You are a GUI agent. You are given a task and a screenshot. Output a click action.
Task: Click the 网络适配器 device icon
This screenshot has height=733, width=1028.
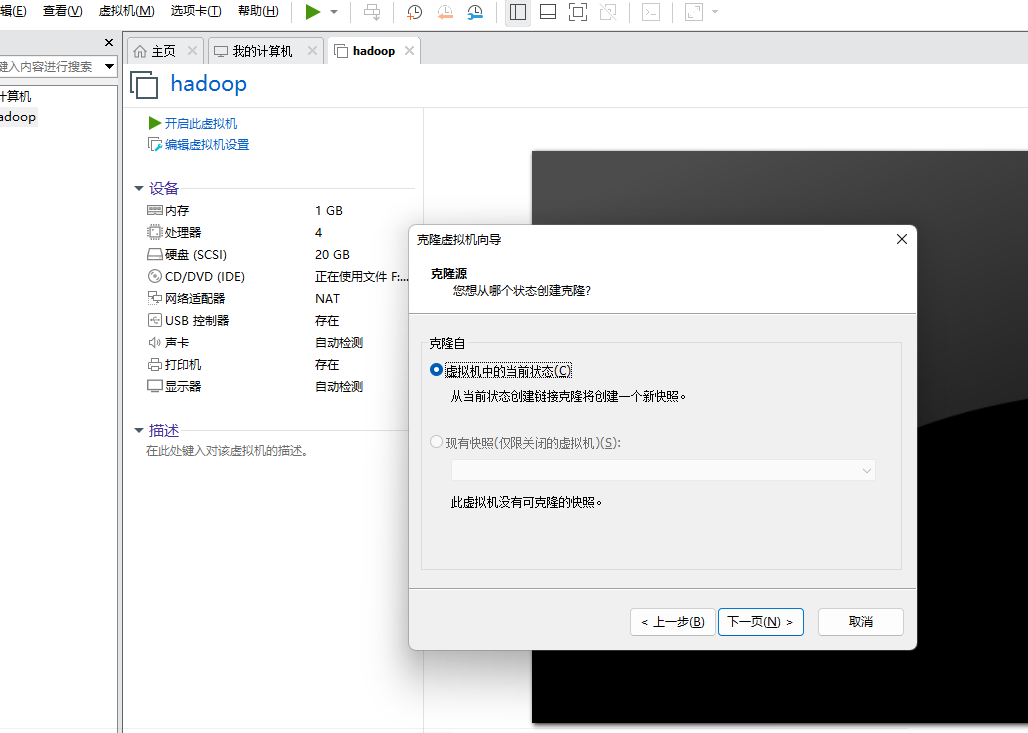tap(155, 298)
